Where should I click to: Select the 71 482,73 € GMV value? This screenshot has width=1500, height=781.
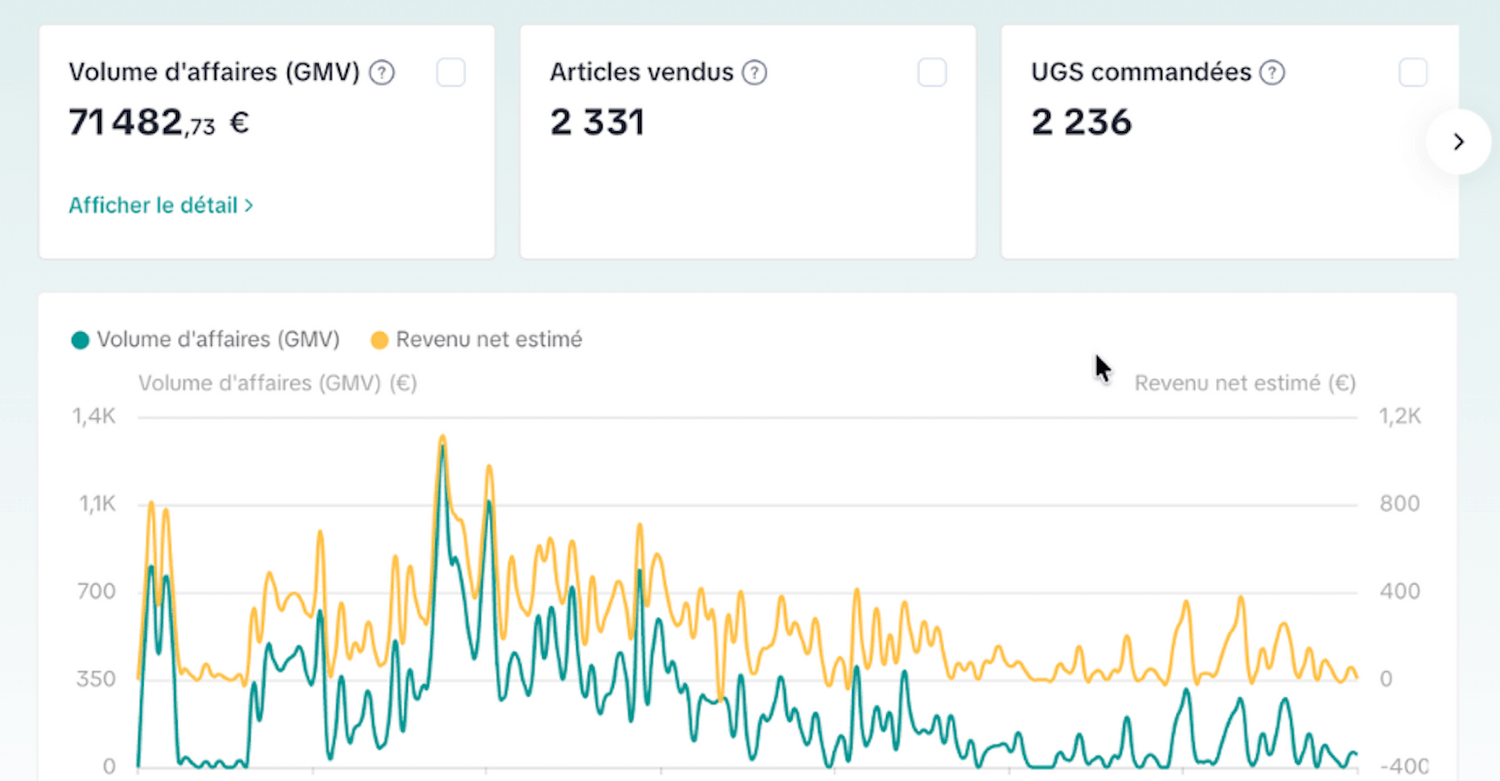tap(159, 123)
